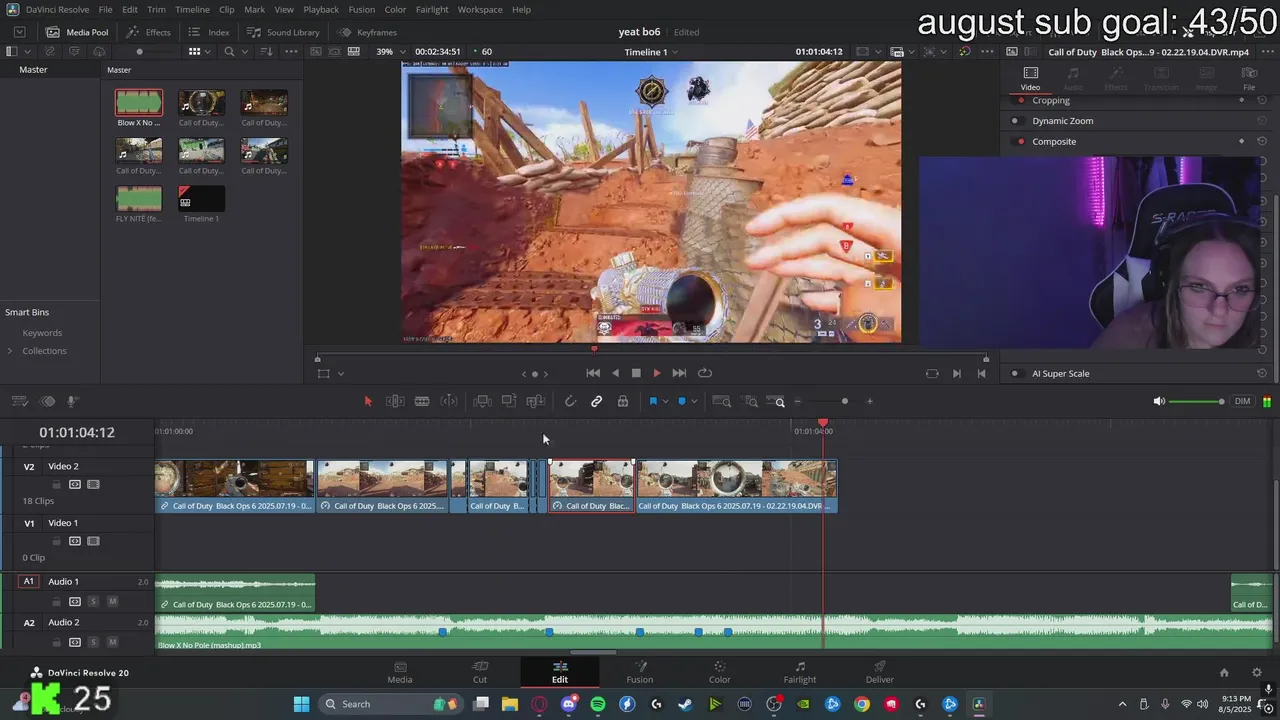This screenshot has width=1280, height=720.
Task: Open the Effects panel
Action: (148, 32)
